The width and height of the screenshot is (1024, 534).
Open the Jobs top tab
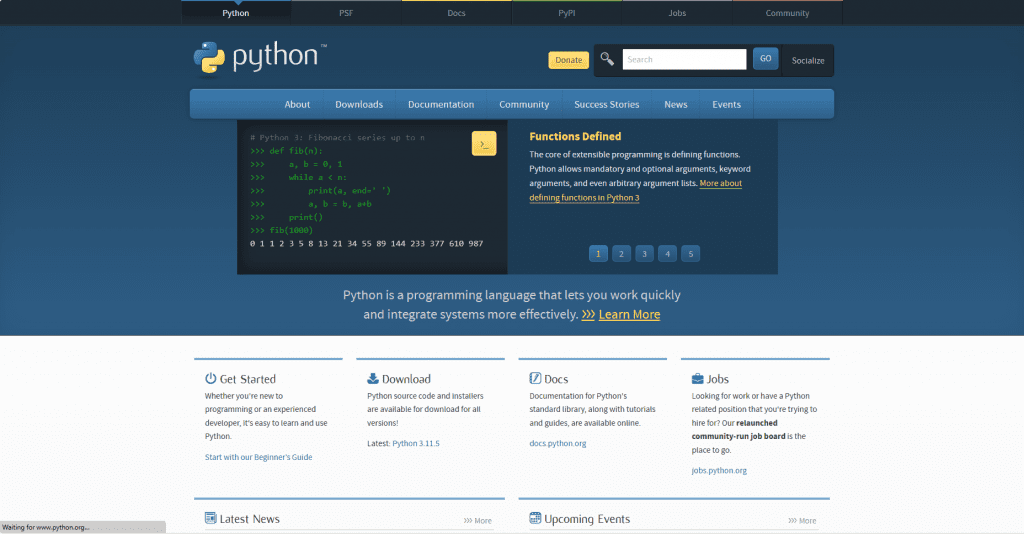677,13
